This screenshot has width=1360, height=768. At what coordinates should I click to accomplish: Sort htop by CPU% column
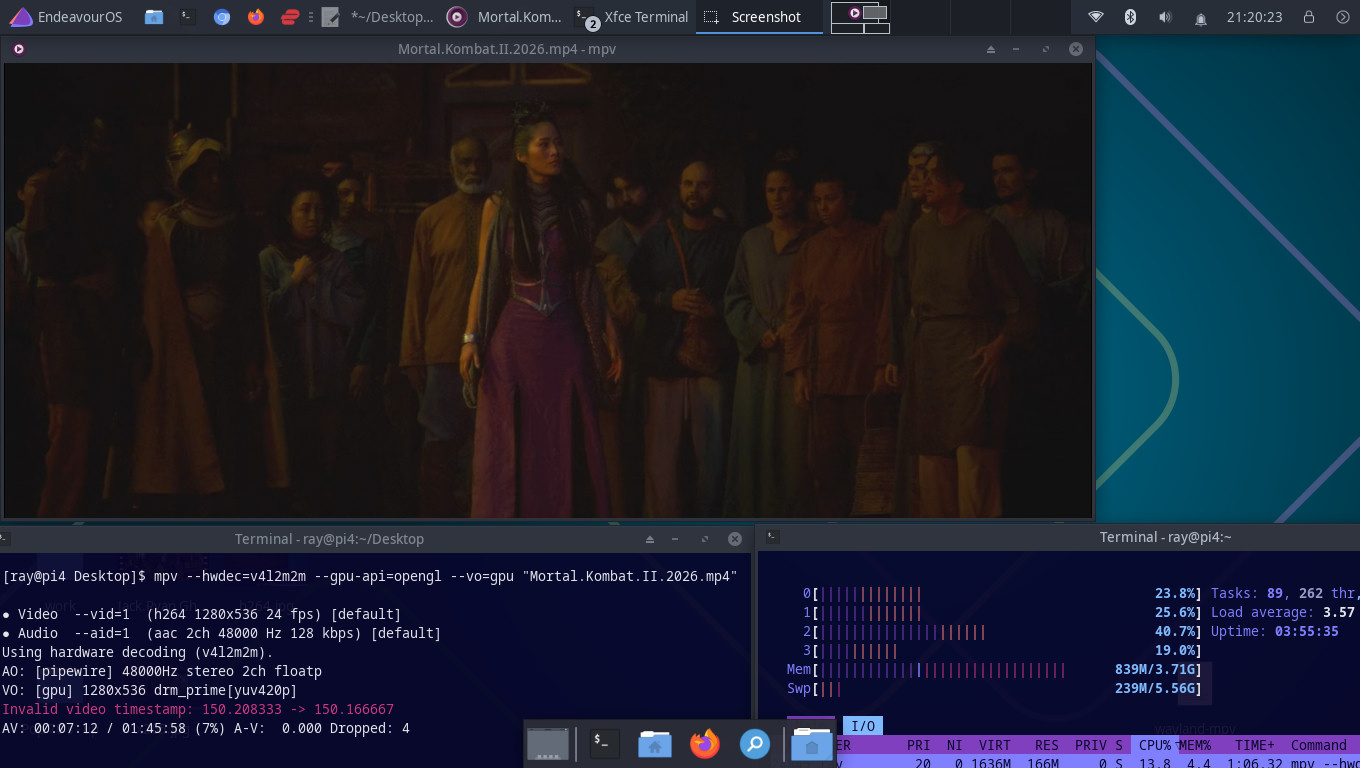(x=1154, y=745)
